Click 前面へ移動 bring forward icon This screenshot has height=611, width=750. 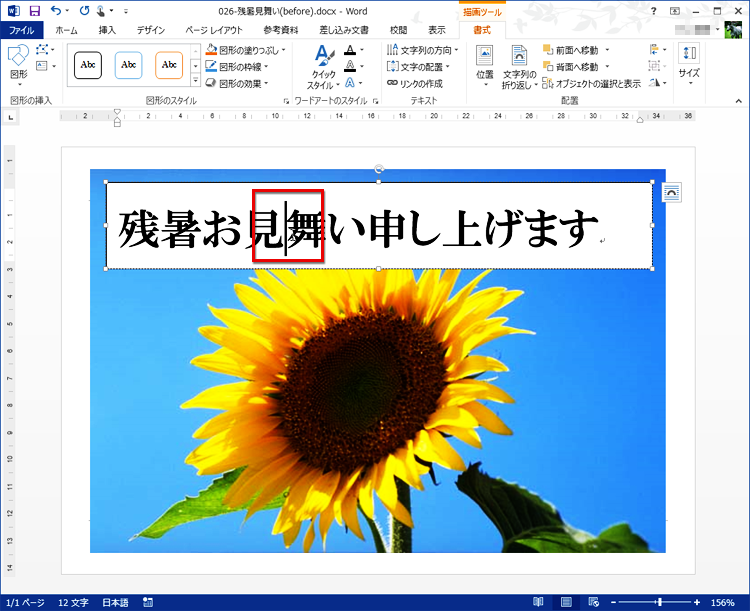548,49
